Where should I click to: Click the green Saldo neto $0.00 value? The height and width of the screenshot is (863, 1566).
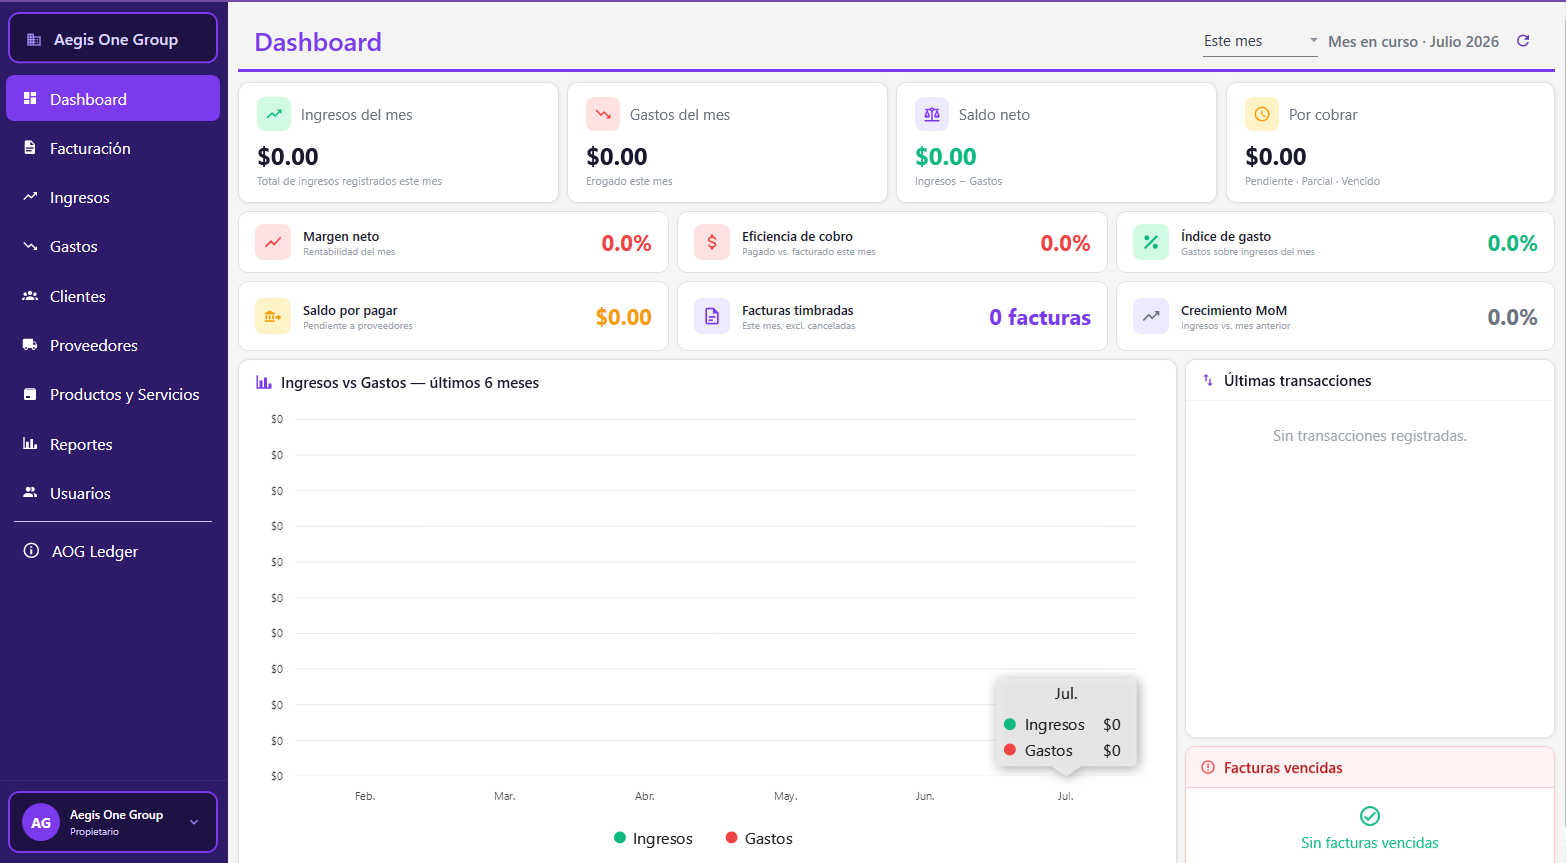point(946,157)
